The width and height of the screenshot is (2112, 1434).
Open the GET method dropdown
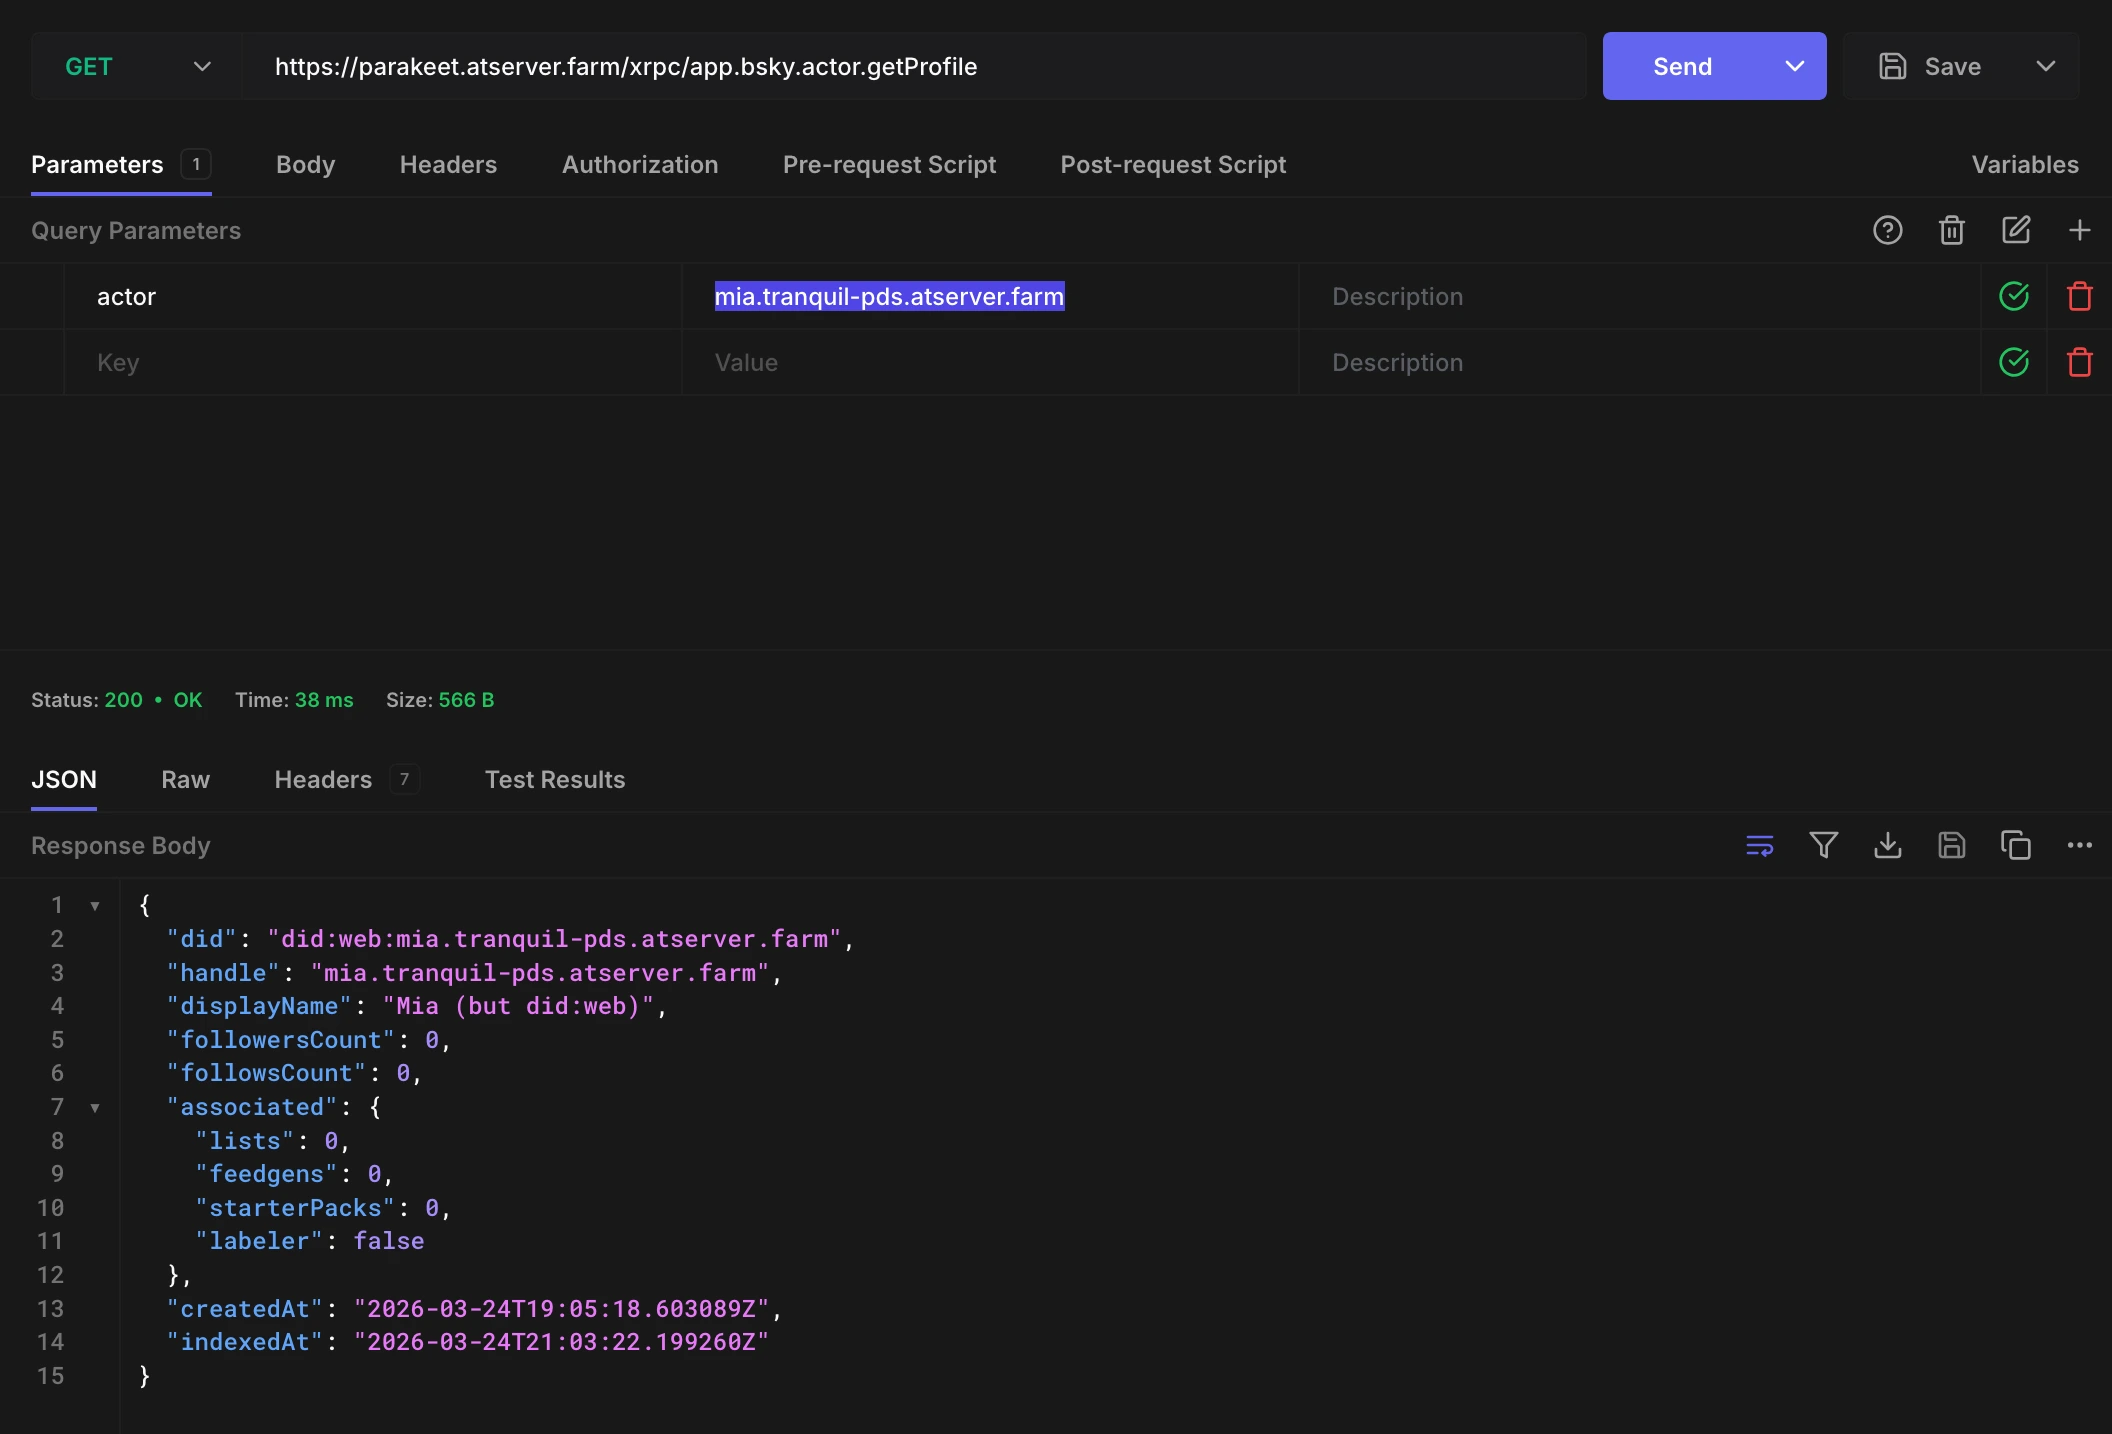[x=137, y=67]
